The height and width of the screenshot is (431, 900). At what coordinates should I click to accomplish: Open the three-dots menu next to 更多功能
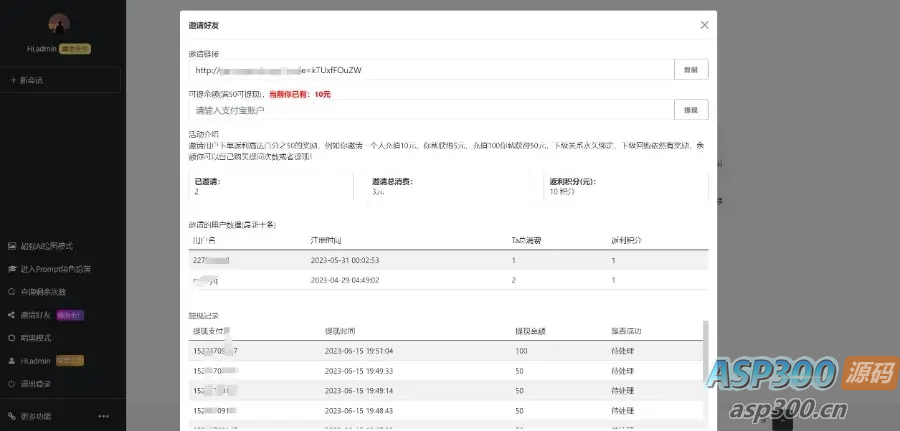click(103, 416)
